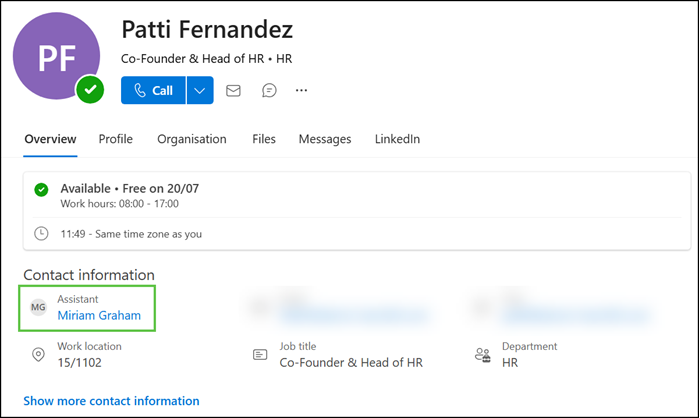Click 'Available • Free on 20/07' text
The width and height of the screenshot is (700, 418).
point(130,188)
